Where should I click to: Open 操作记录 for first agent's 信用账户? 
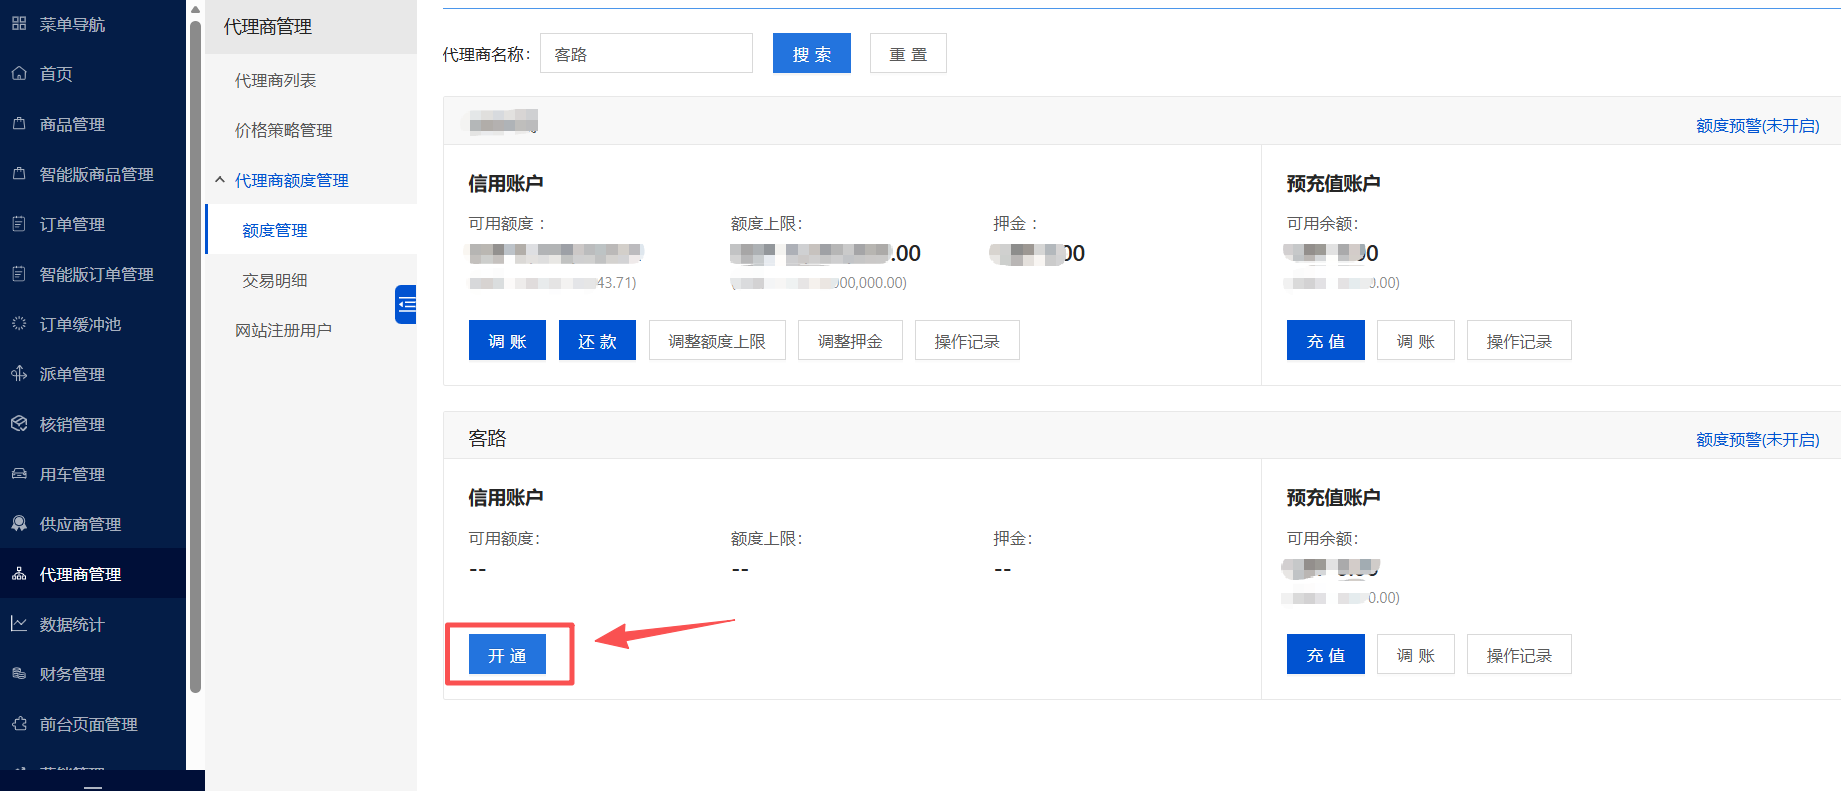[967, 340]
